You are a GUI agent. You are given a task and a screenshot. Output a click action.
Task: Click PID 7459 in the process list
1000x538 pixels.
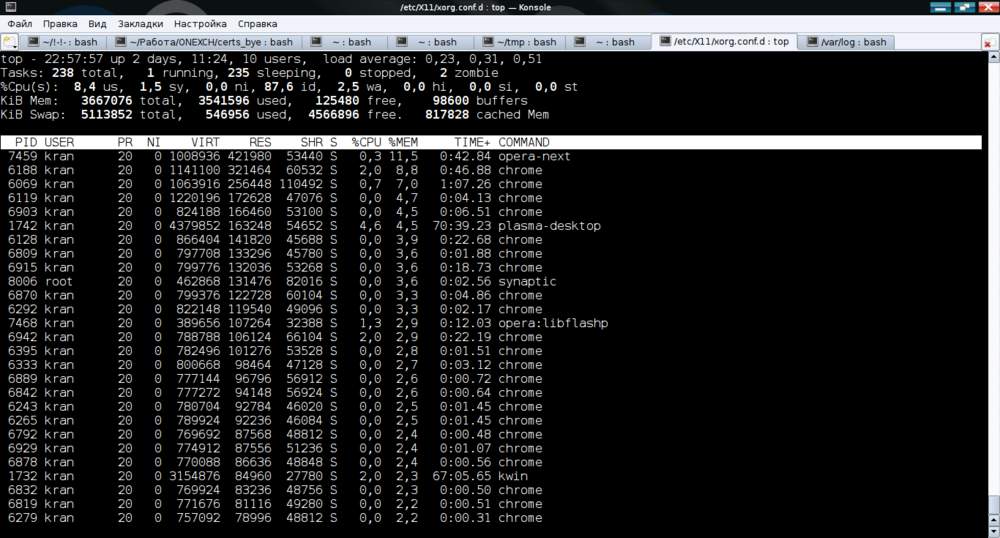coord(23,156)
